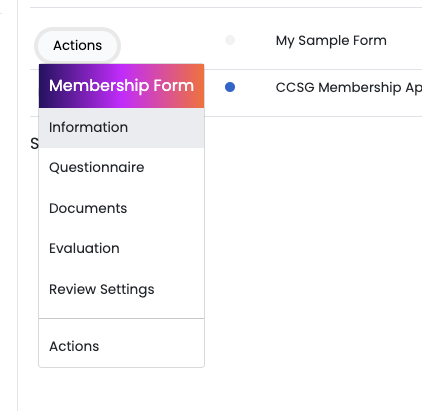Toggle the blue status dot for CCSG Membership
Screen dimensions: 422x411
tap(230, 87)
